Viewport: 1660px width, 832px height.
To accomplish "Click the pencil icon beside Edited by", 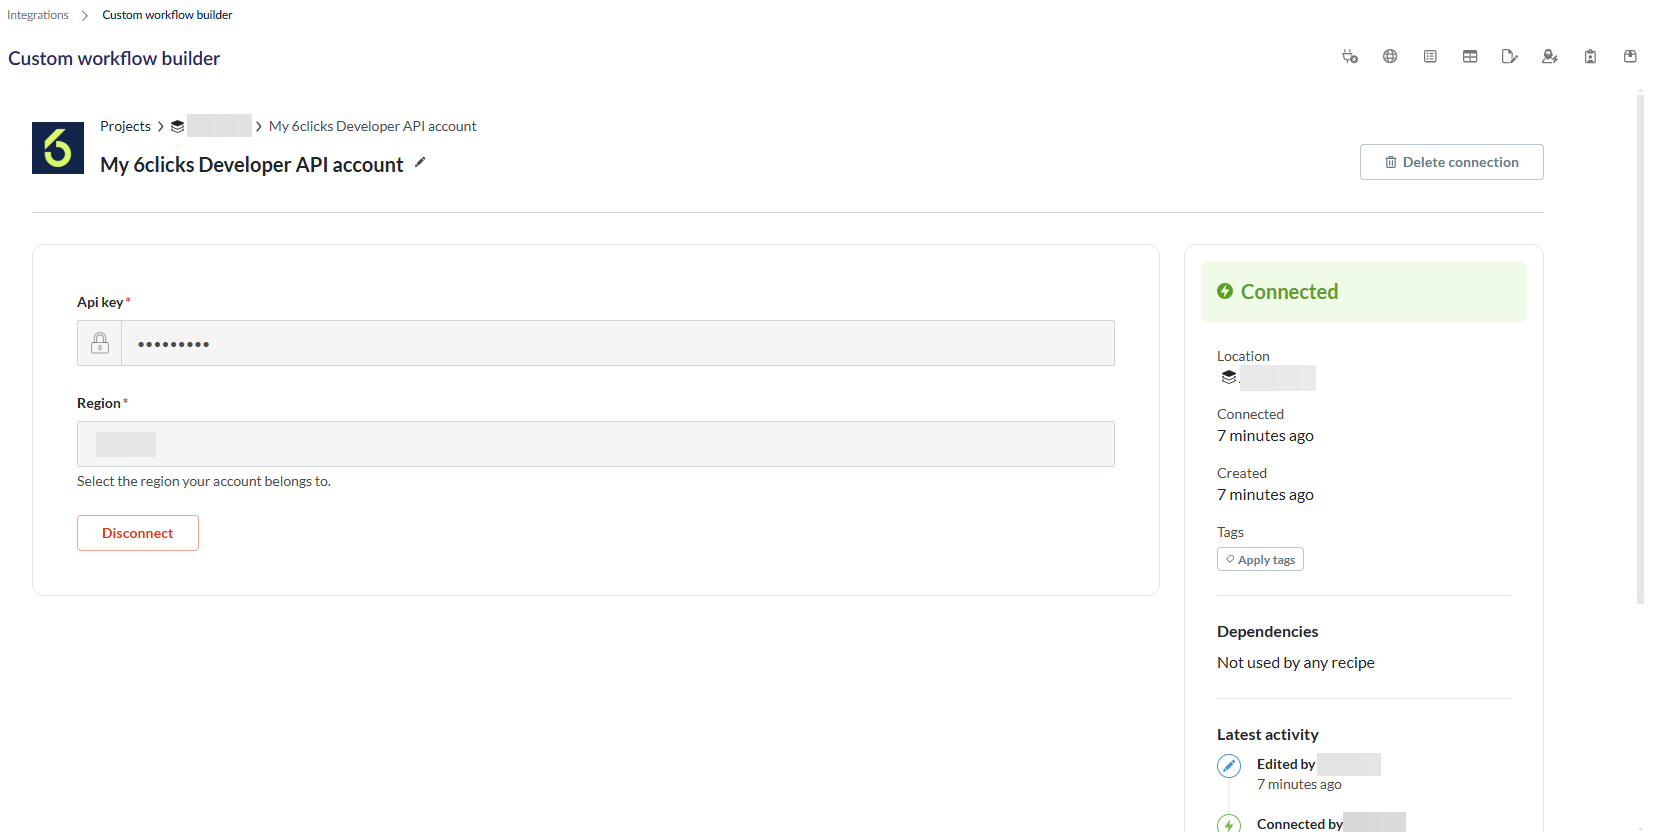I will (x=1229, y=766).
